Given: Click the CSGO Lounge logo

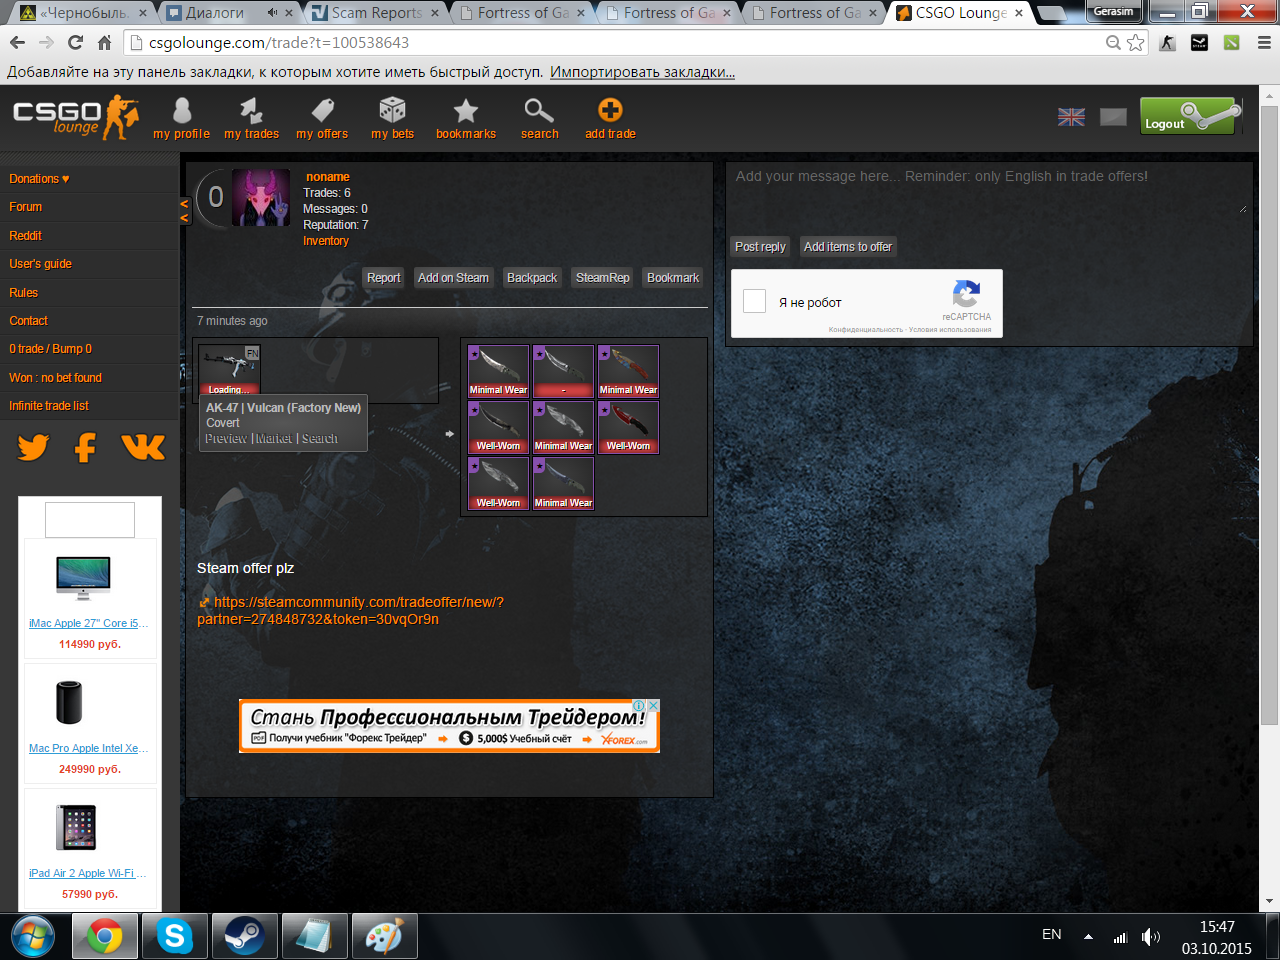Looking at the screenshot, I should [75, 117].
